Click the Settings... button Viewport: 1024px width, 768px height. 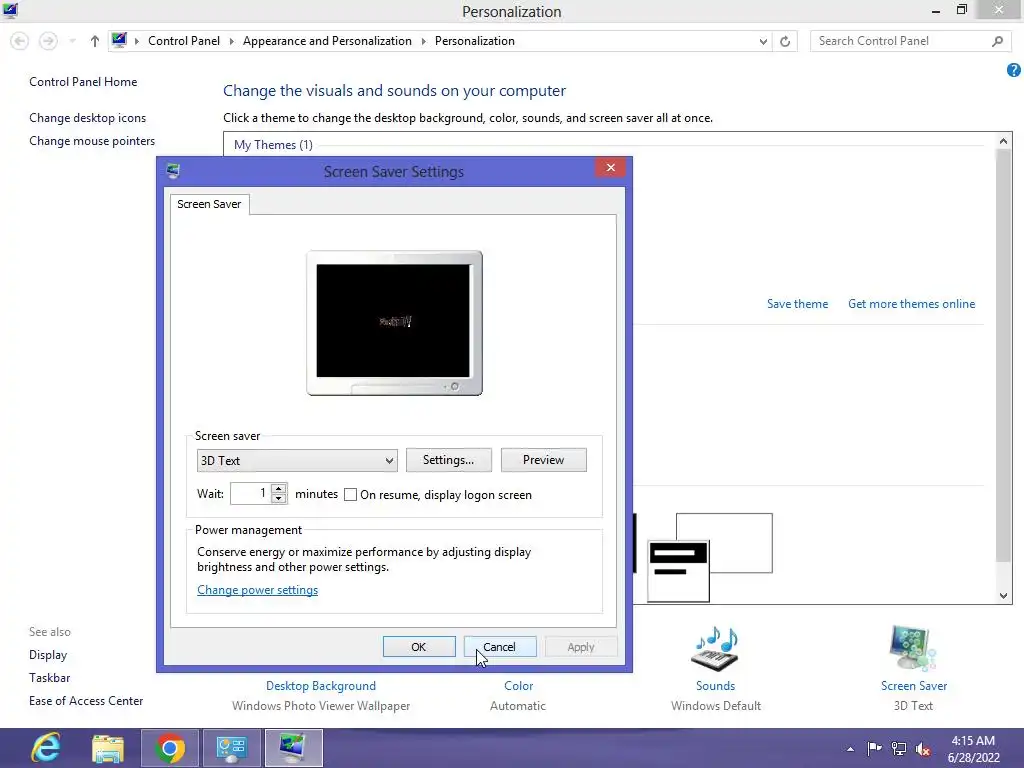point(448,460)
